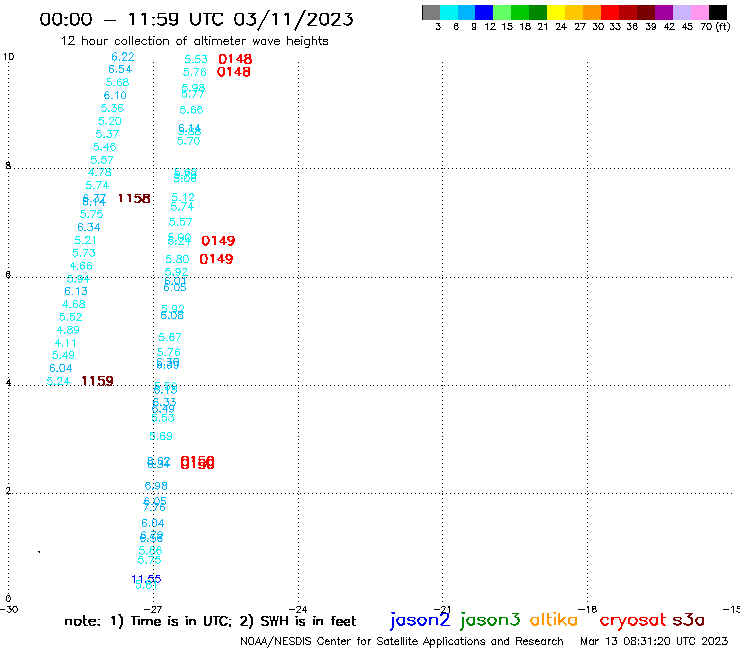
Task: Click the 4.68 wave height value
Action: tap(74, 304)
